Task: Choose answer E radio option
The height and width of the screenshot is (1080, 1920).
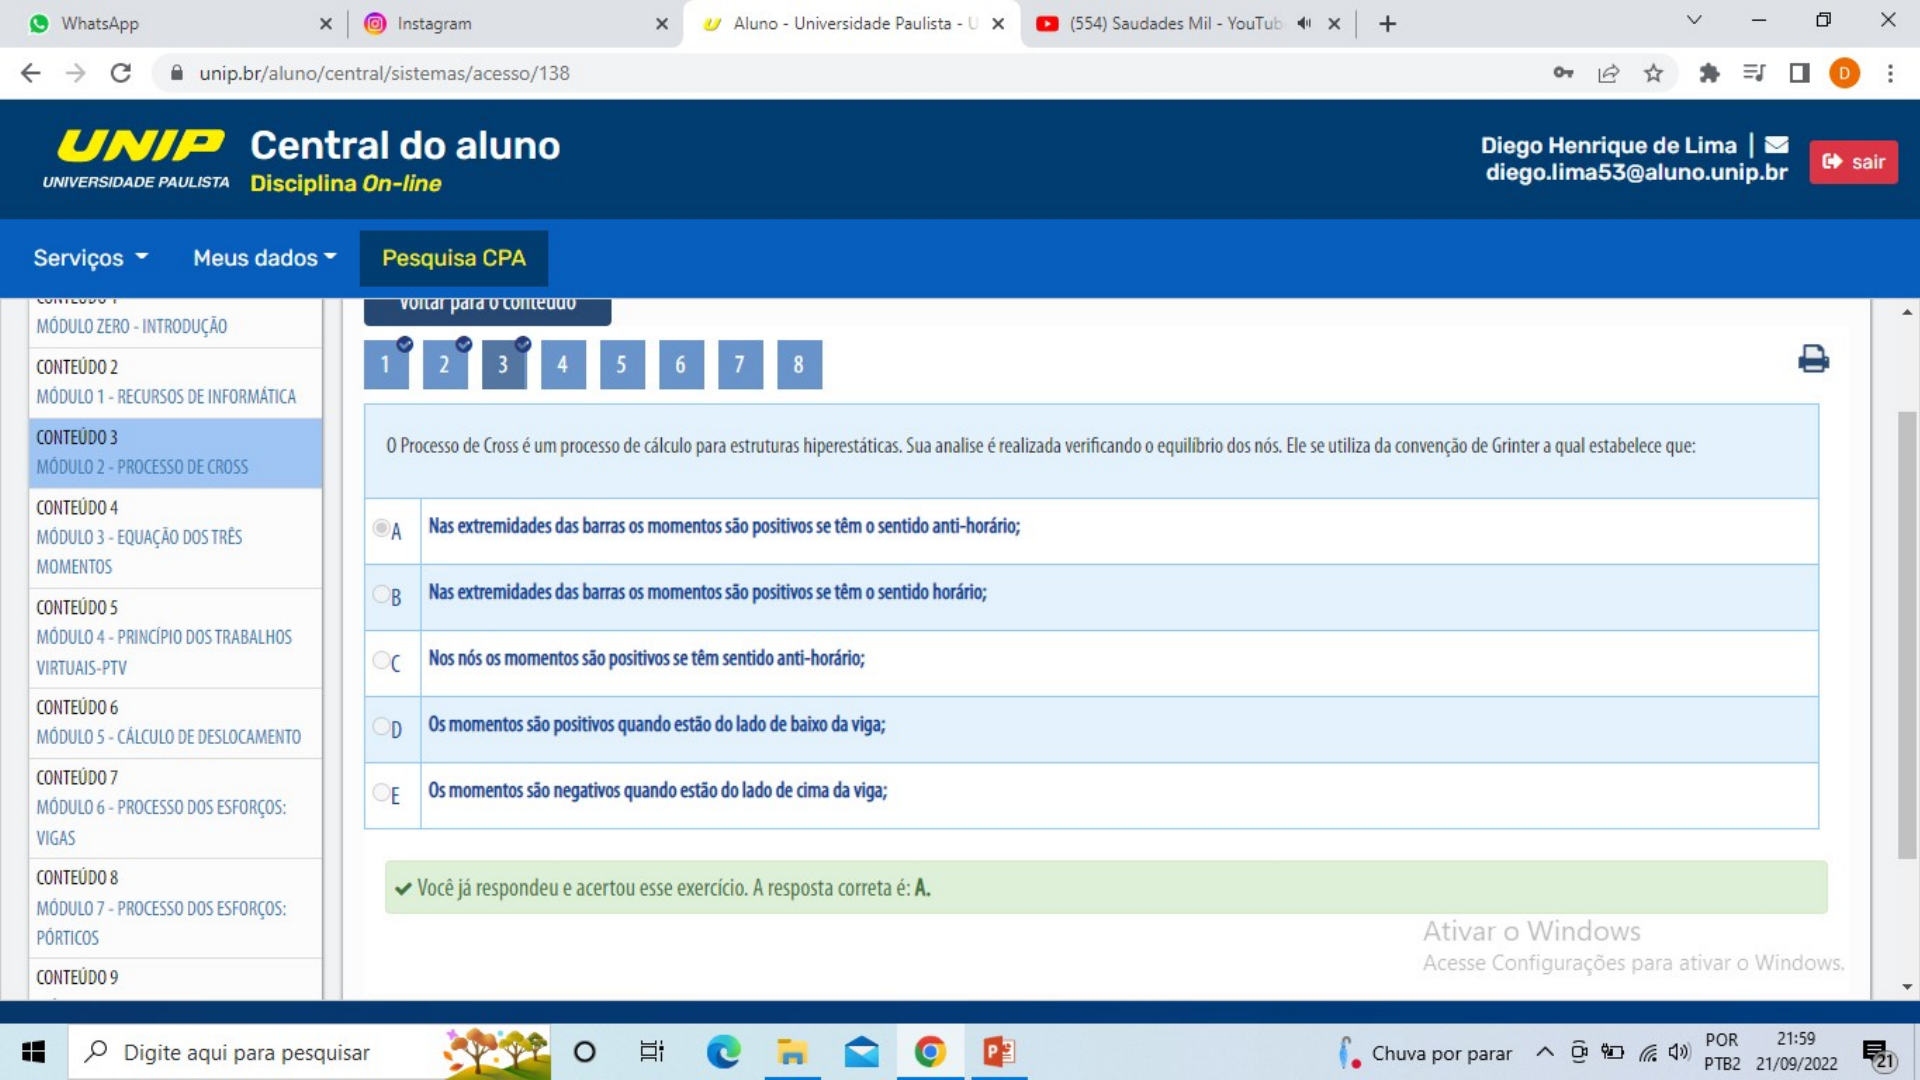Action: click(x=381, y=792)
